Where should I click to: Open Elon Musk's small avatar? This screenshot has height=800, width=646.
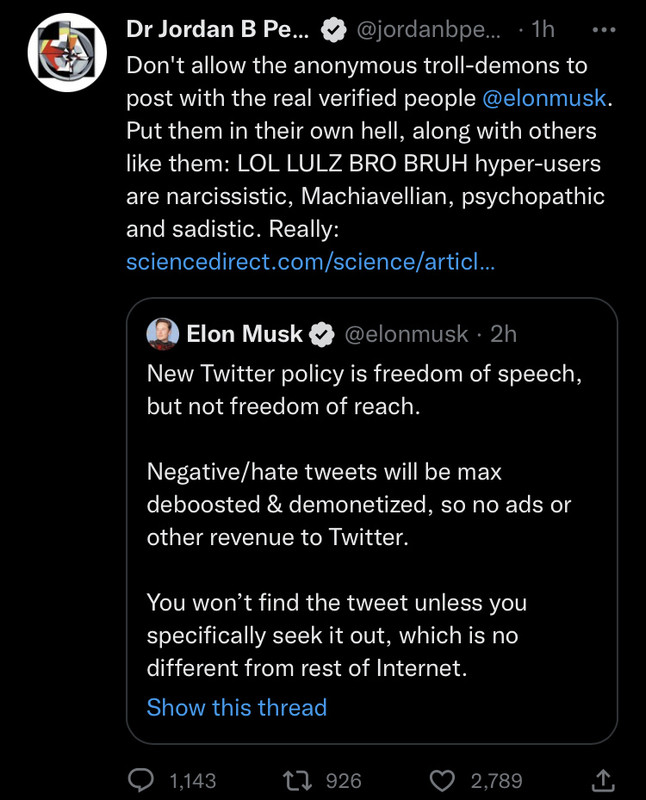(x=163, y=333)
